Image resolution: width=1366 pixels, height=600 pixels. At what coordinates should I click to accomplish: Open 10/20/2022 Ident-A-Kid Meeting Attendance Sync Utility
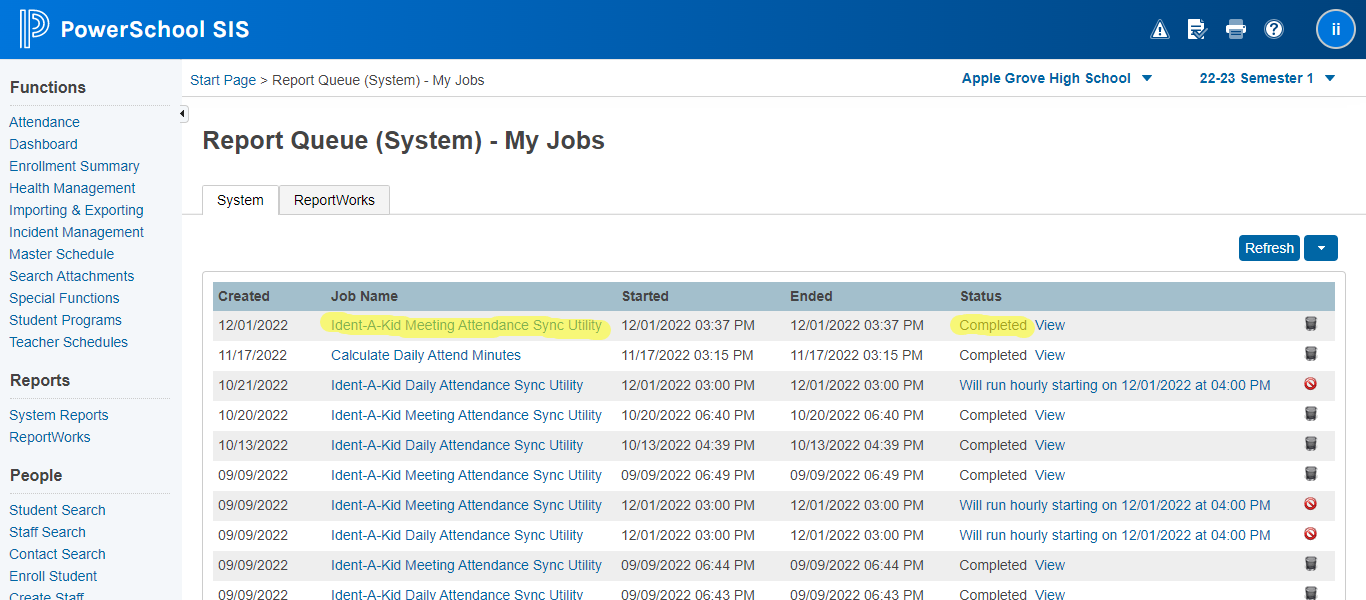466,415
